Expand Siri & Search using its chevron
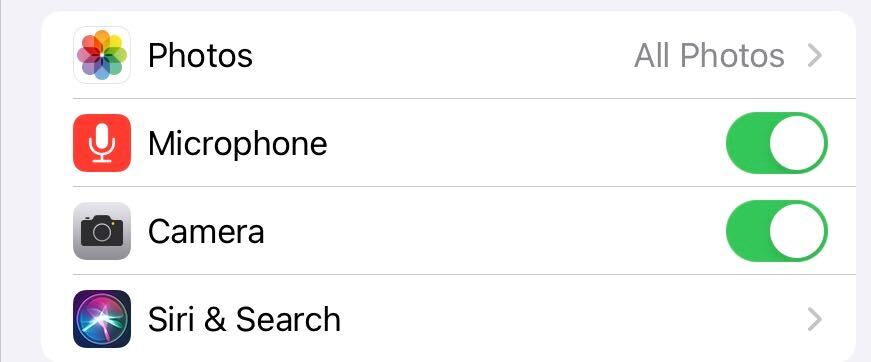 pyautogui.click(x=814, y=320)
